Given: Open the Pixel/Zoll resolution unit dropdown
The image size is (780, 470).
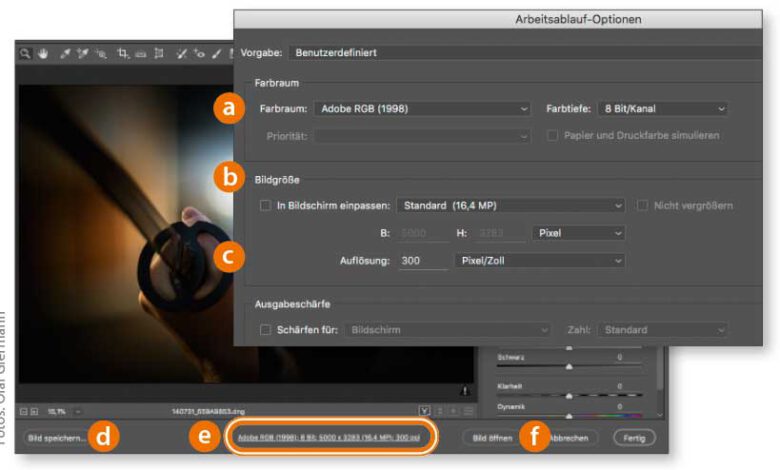Looking at the screenshot, I should (538, 260).
